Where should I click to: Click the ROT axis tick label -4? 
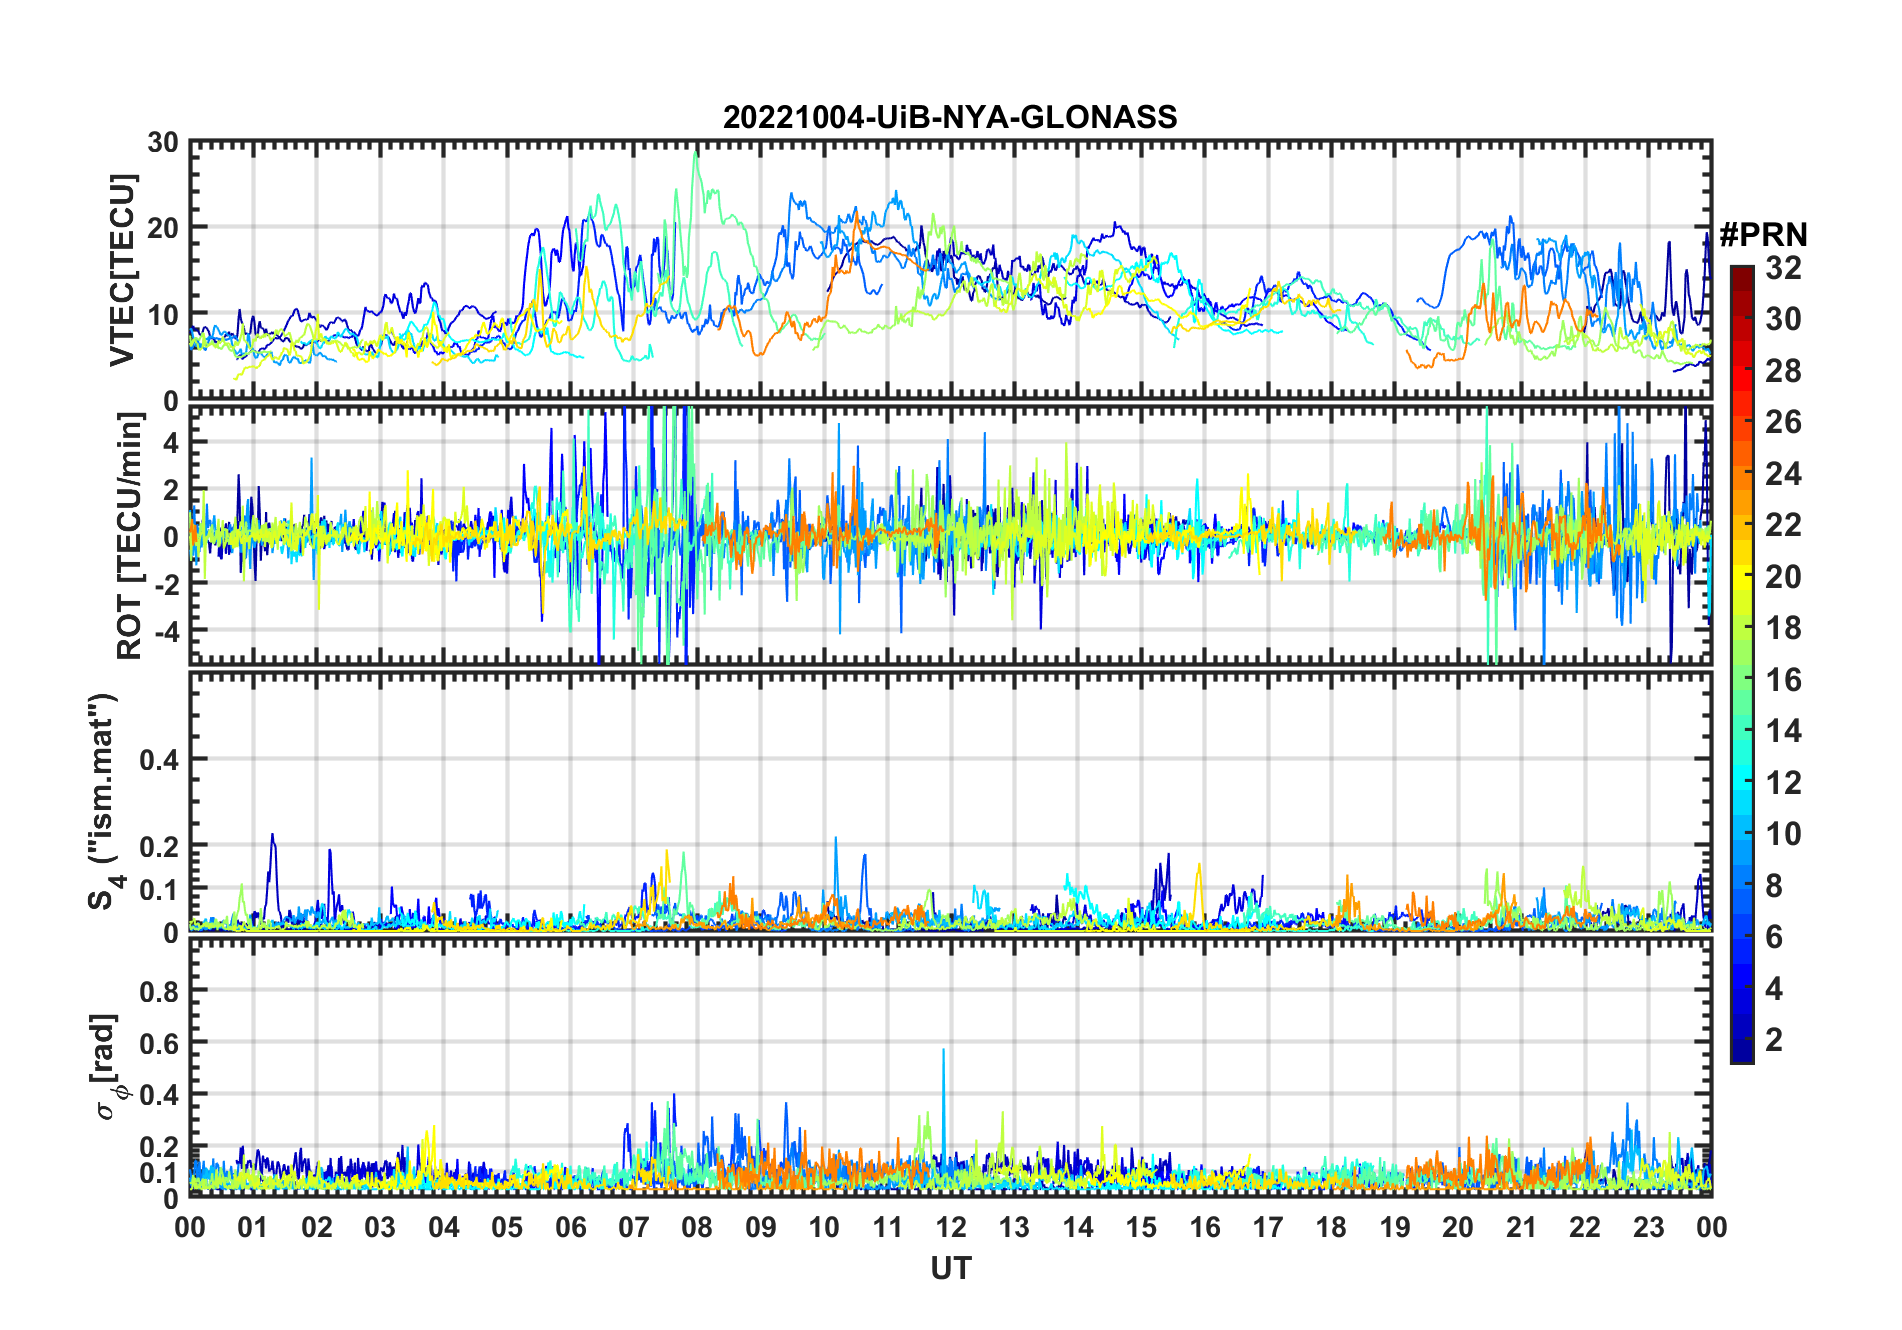coord(165,631)
